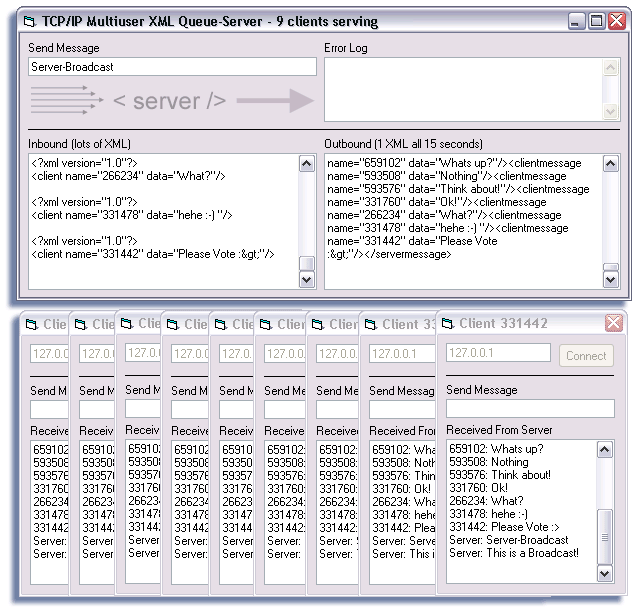Click the Error Log scroll down arrow

pos(612,112)
